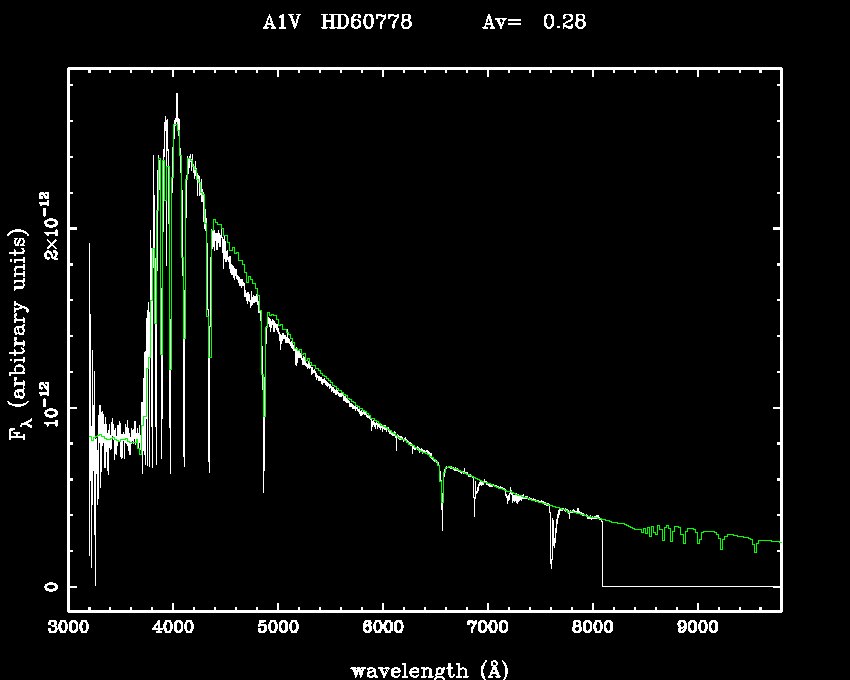
Task: Click the highest spectrum peak near 4000 Å
Action: point(177,96)
